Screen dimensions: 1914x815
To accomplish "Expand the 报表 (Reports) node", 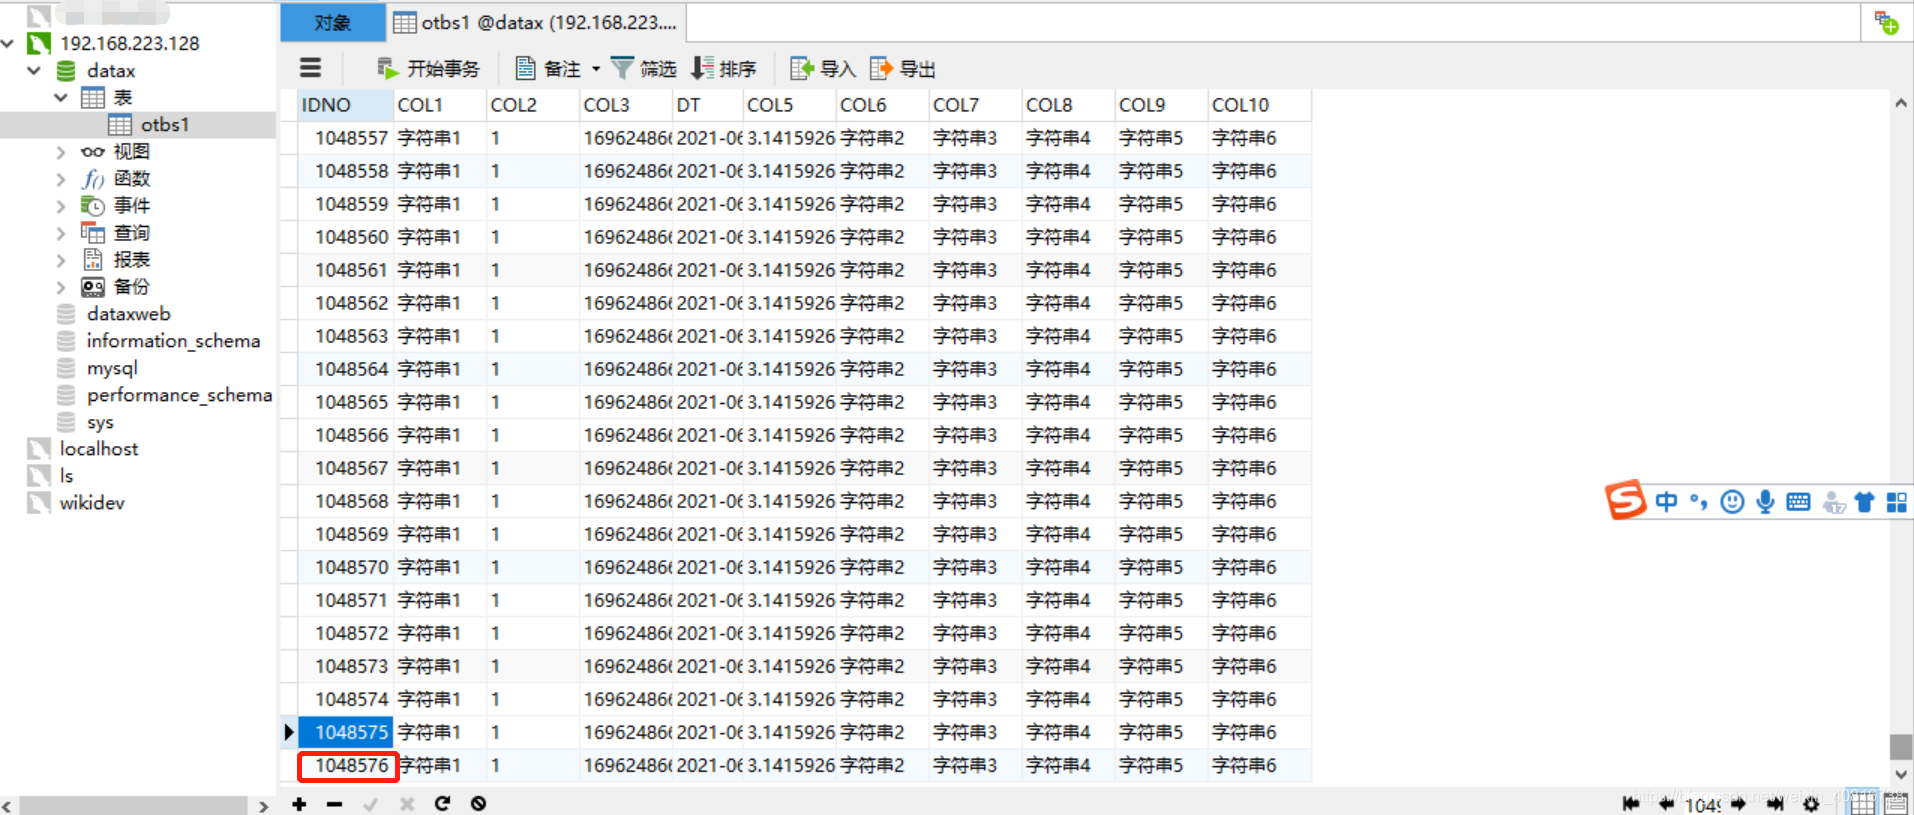I will (x=61, y=260).
